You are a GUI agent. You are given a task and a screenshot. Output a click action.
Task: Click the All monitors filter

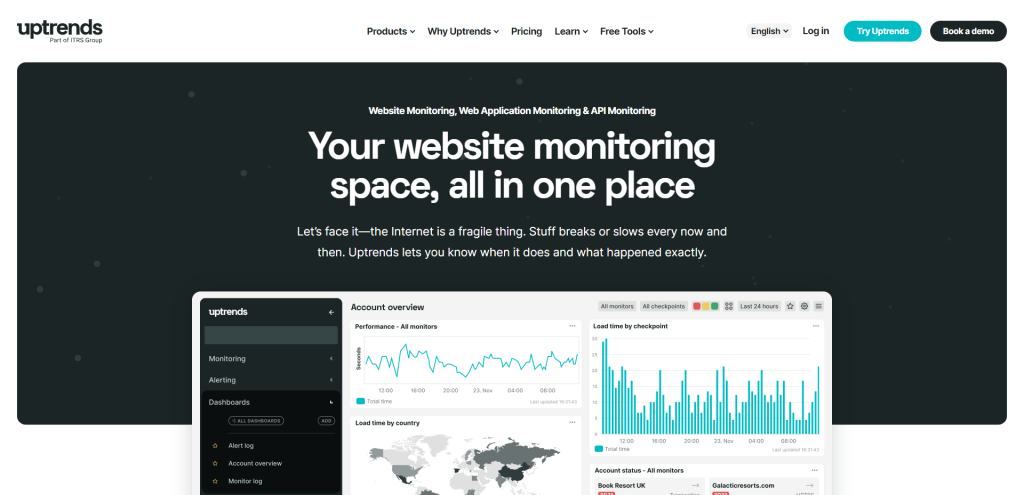tap(617, 306)
